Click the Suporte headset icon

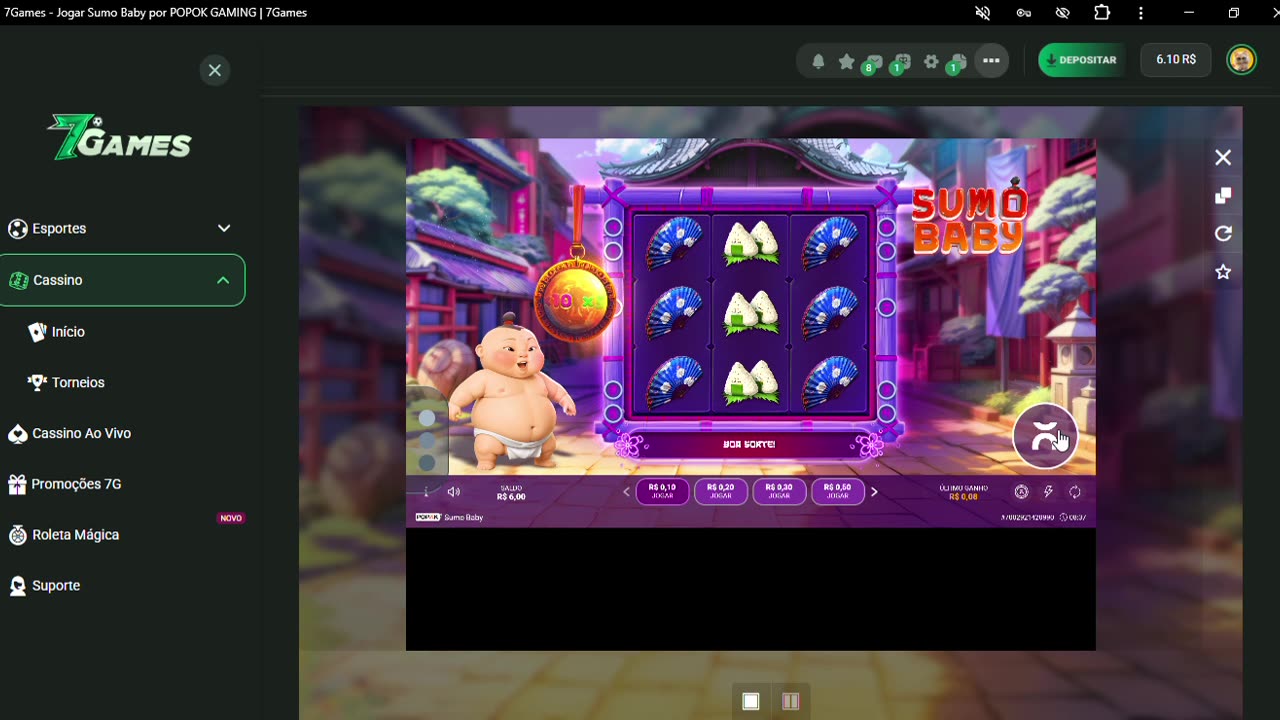click(17, 586)
